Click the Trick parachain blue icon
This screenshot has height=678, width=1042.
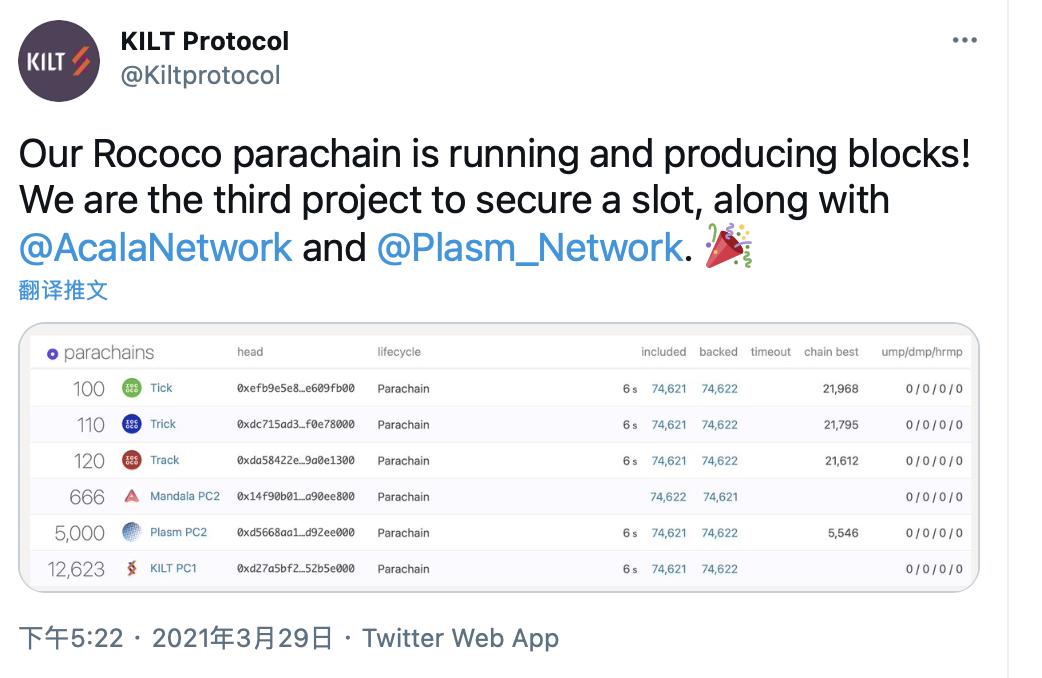[131, 424]
